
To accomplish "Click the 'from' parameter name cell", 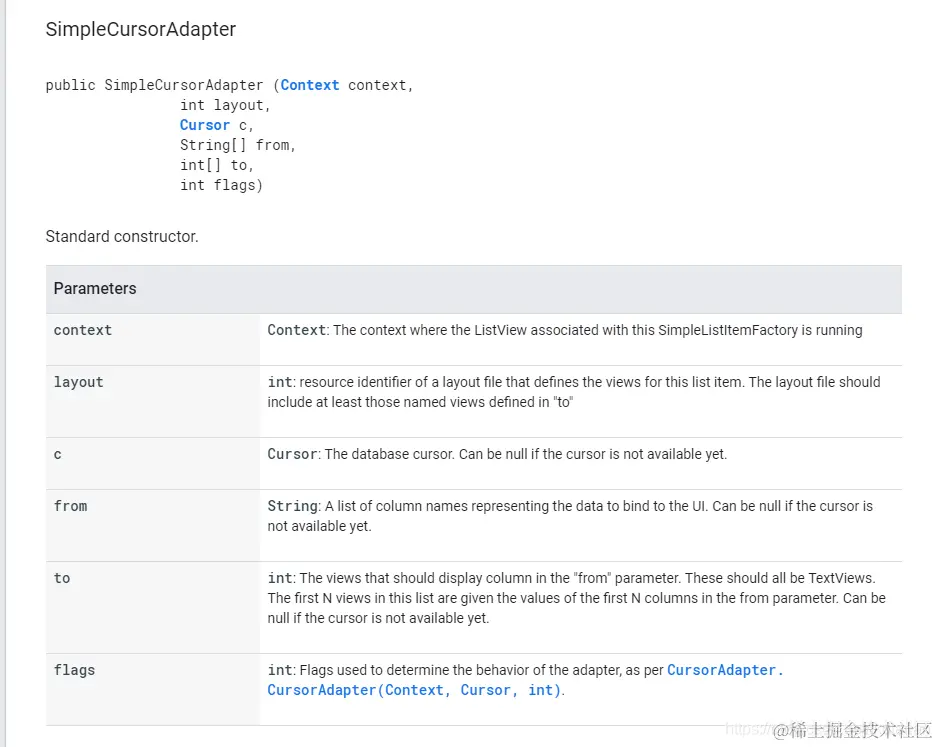I will click(x=71, y=506).
